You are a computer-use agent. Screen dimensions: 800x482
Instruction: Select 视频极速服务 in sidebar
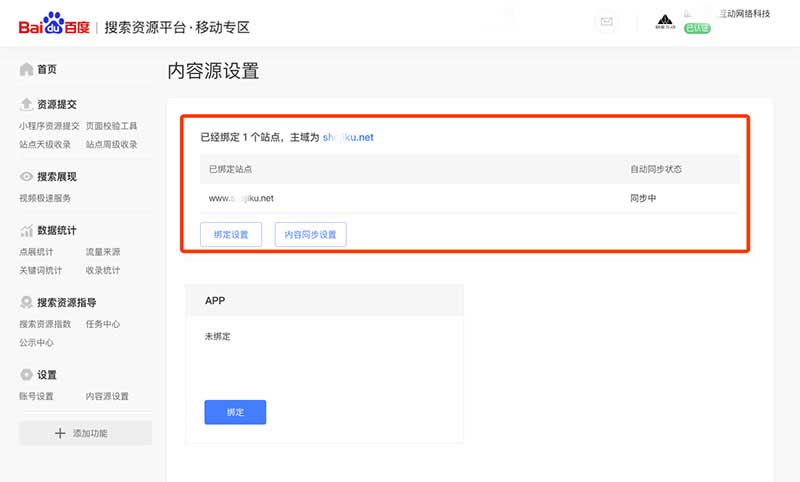coord(45,198)
